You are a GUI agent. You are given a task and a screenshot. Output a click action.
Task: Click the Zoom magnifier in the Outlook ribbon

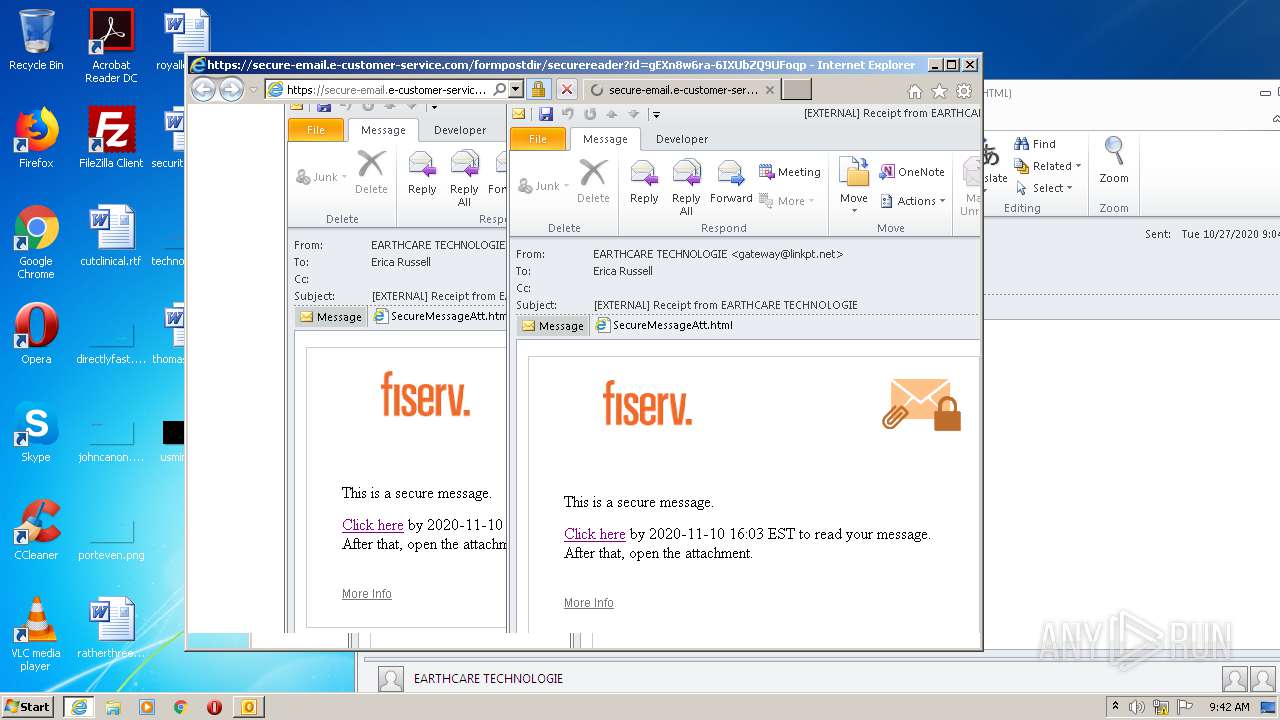pos(1114,160)
